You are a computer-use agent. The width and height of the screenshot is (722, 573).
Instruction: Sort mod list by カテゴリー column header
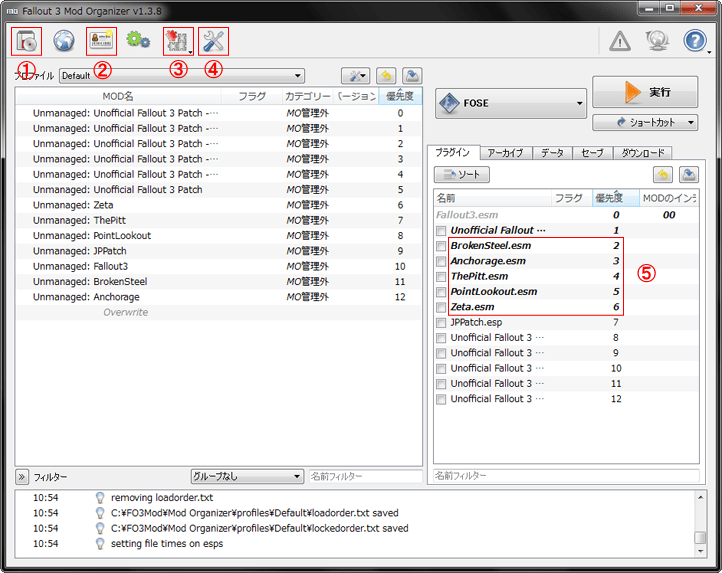307,96
